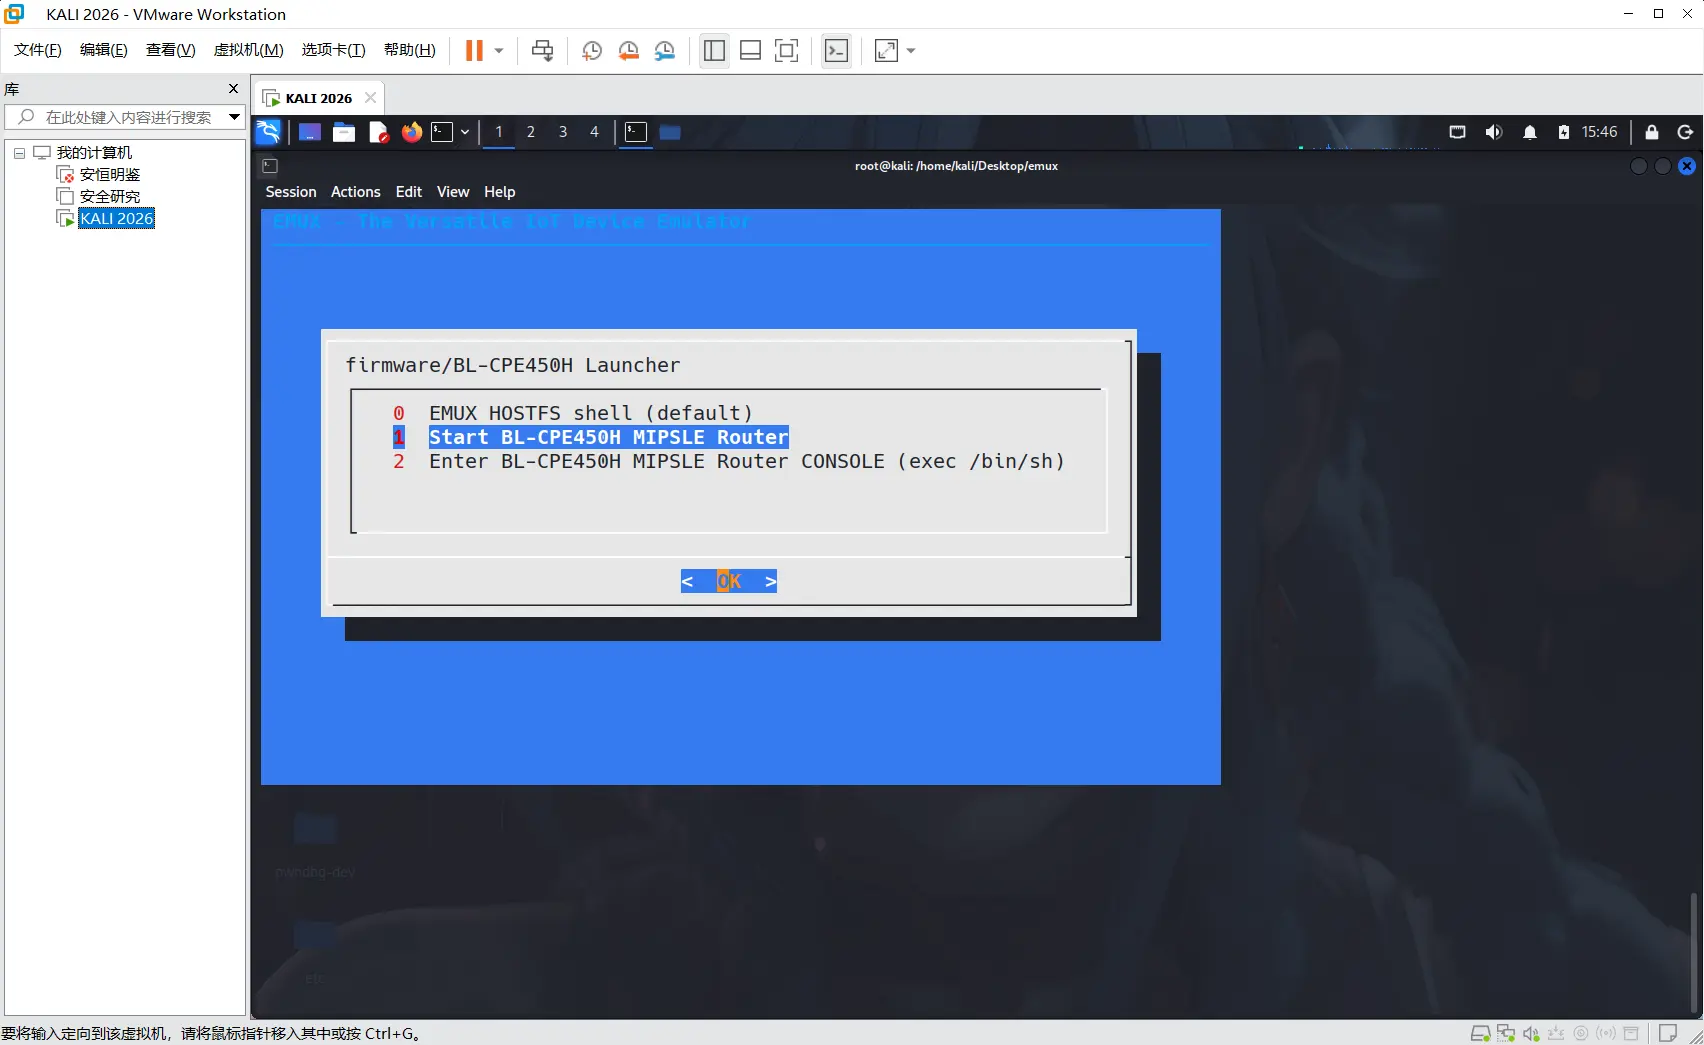Switch to Kali workspace 4
1704x1045 pixels.
(595, 132)
